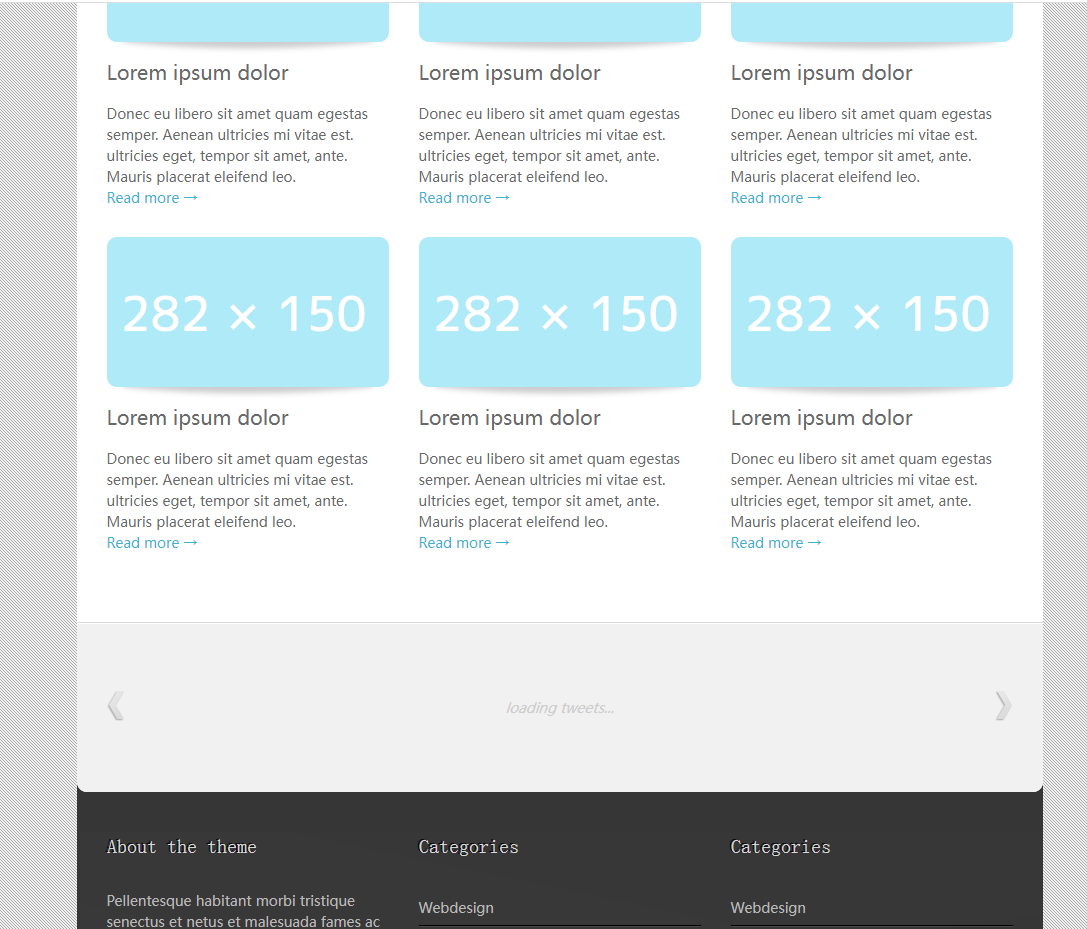Select the middle 282 × 150 placeholder image
The height and width of the screenshot is (929, 1087).
click(559, 312)
